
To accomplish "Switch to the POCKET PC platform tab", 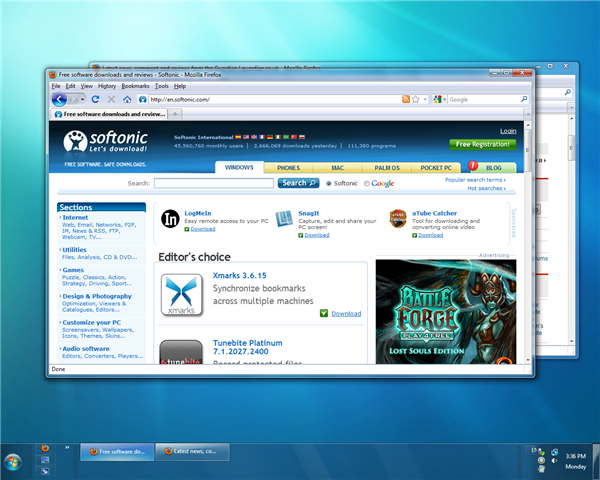I will coord(436,168).
